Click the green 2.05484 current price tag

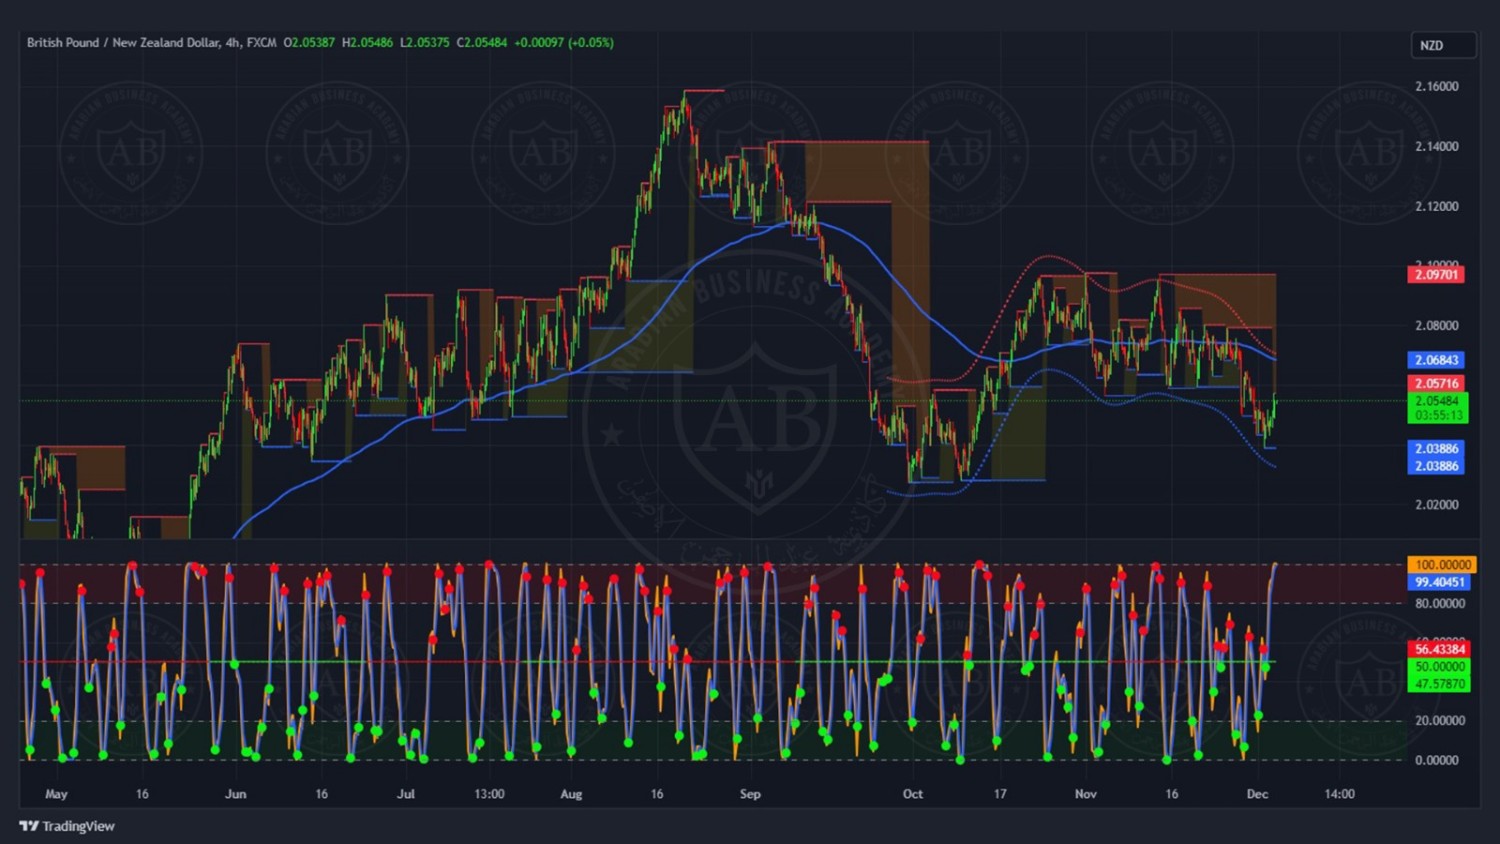pos(1437,401)
